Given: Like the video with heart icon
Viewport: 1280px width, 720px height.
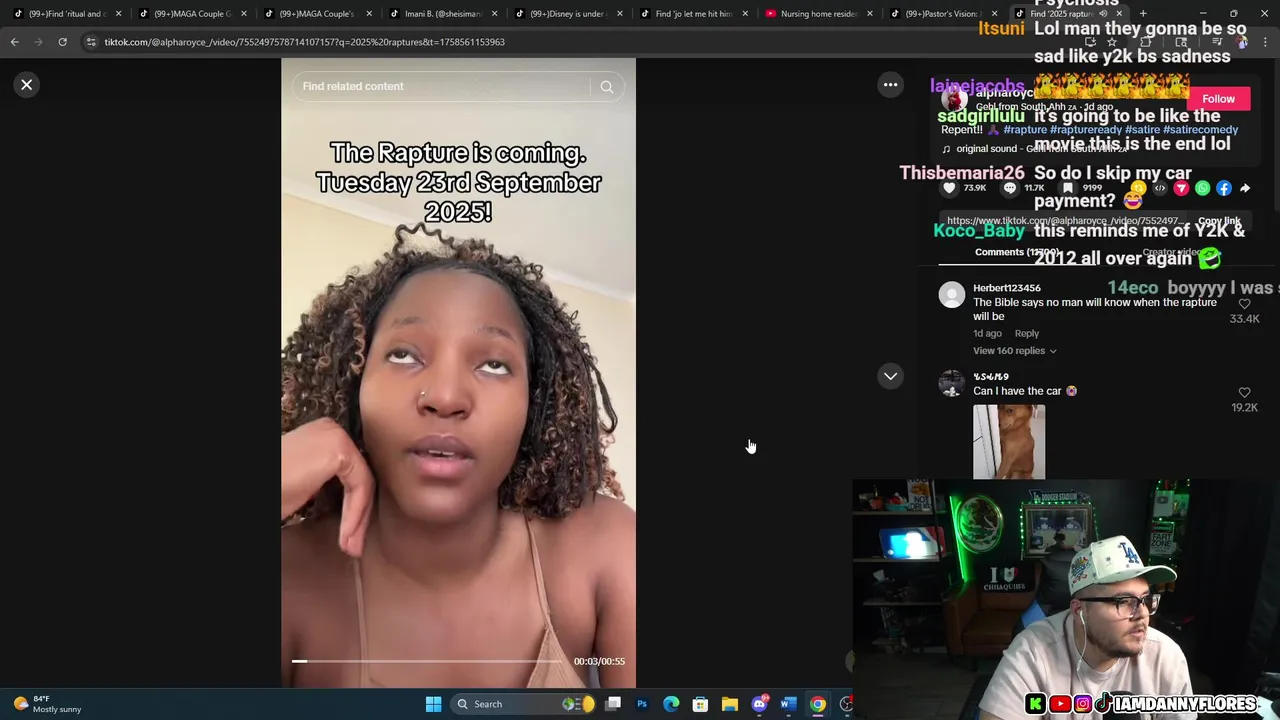Looking at the screenshot, I should tap(950, 188).
